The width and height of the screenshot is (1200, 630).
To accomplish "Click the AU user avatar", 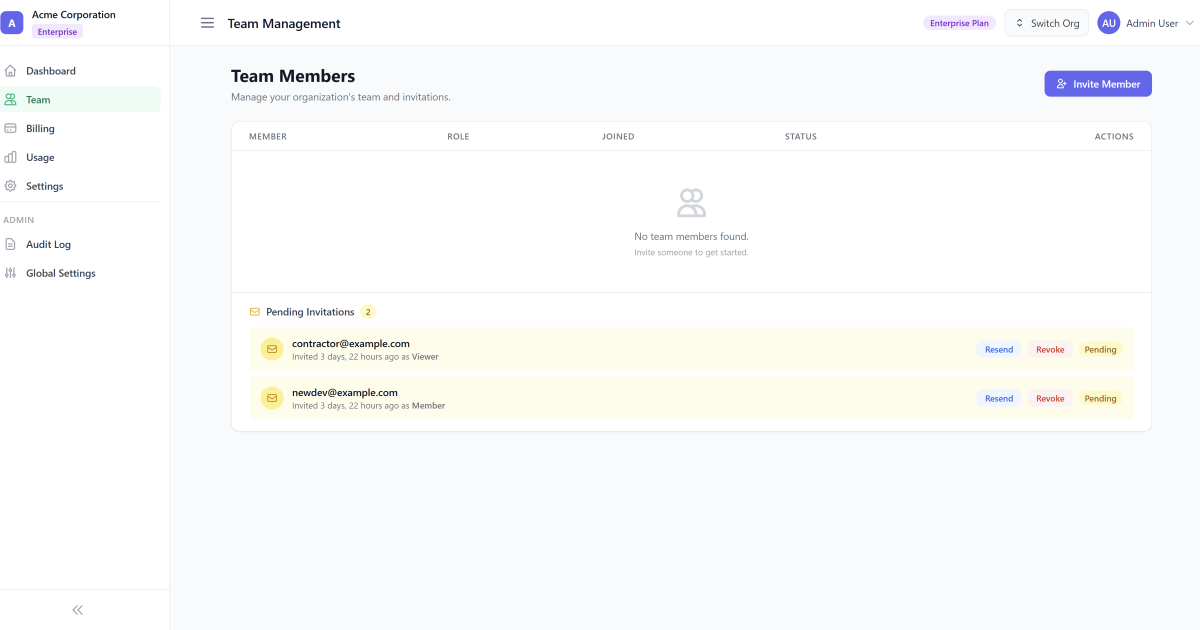I will coord(1108,23).
